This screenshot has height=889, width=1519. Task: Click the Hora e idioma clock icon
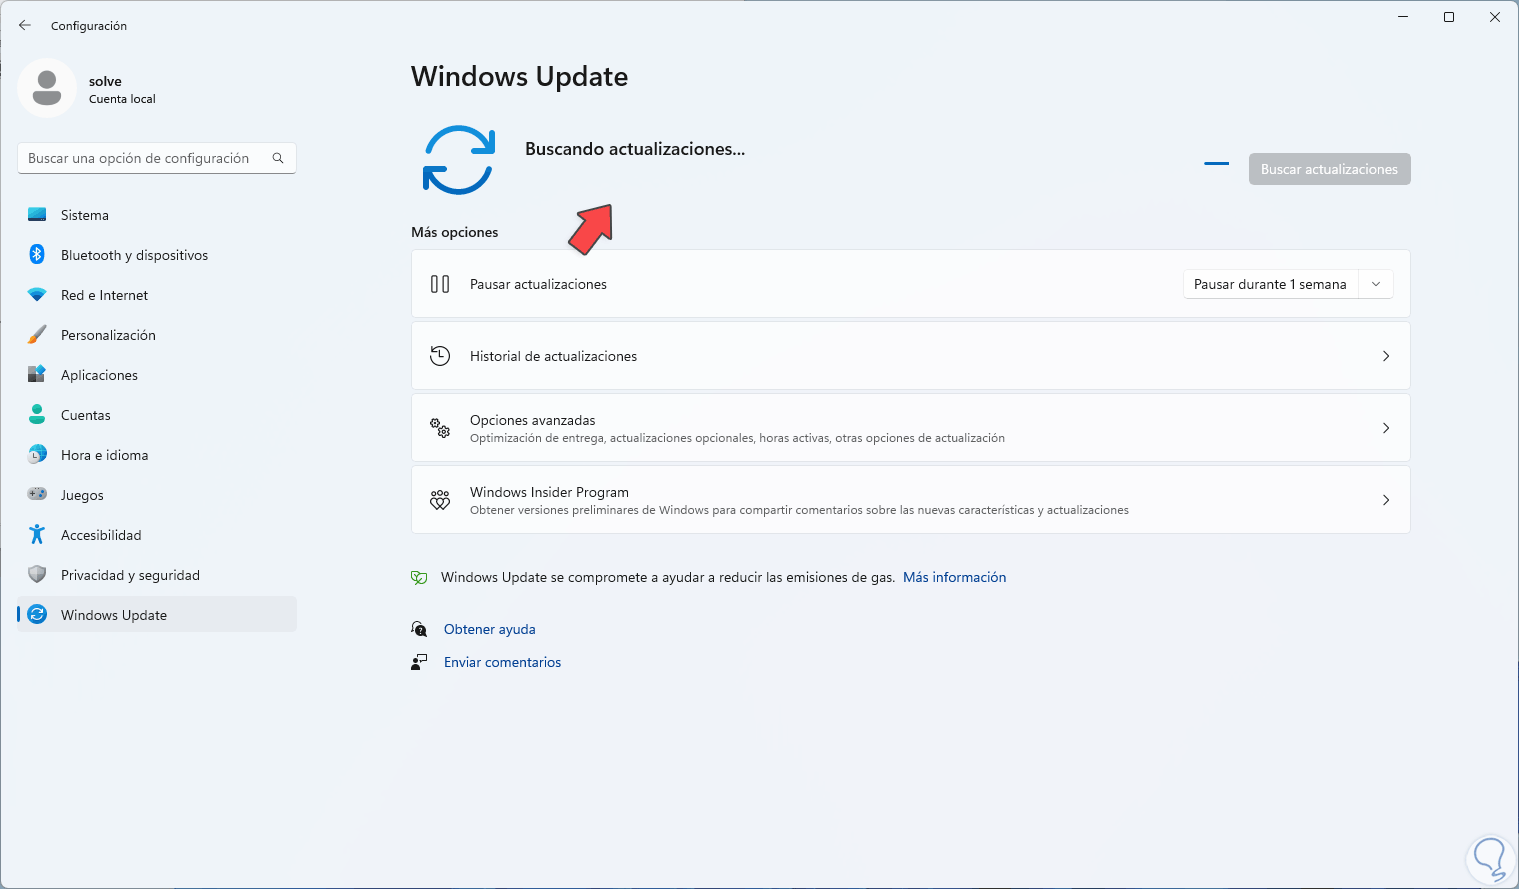point(37,455)
